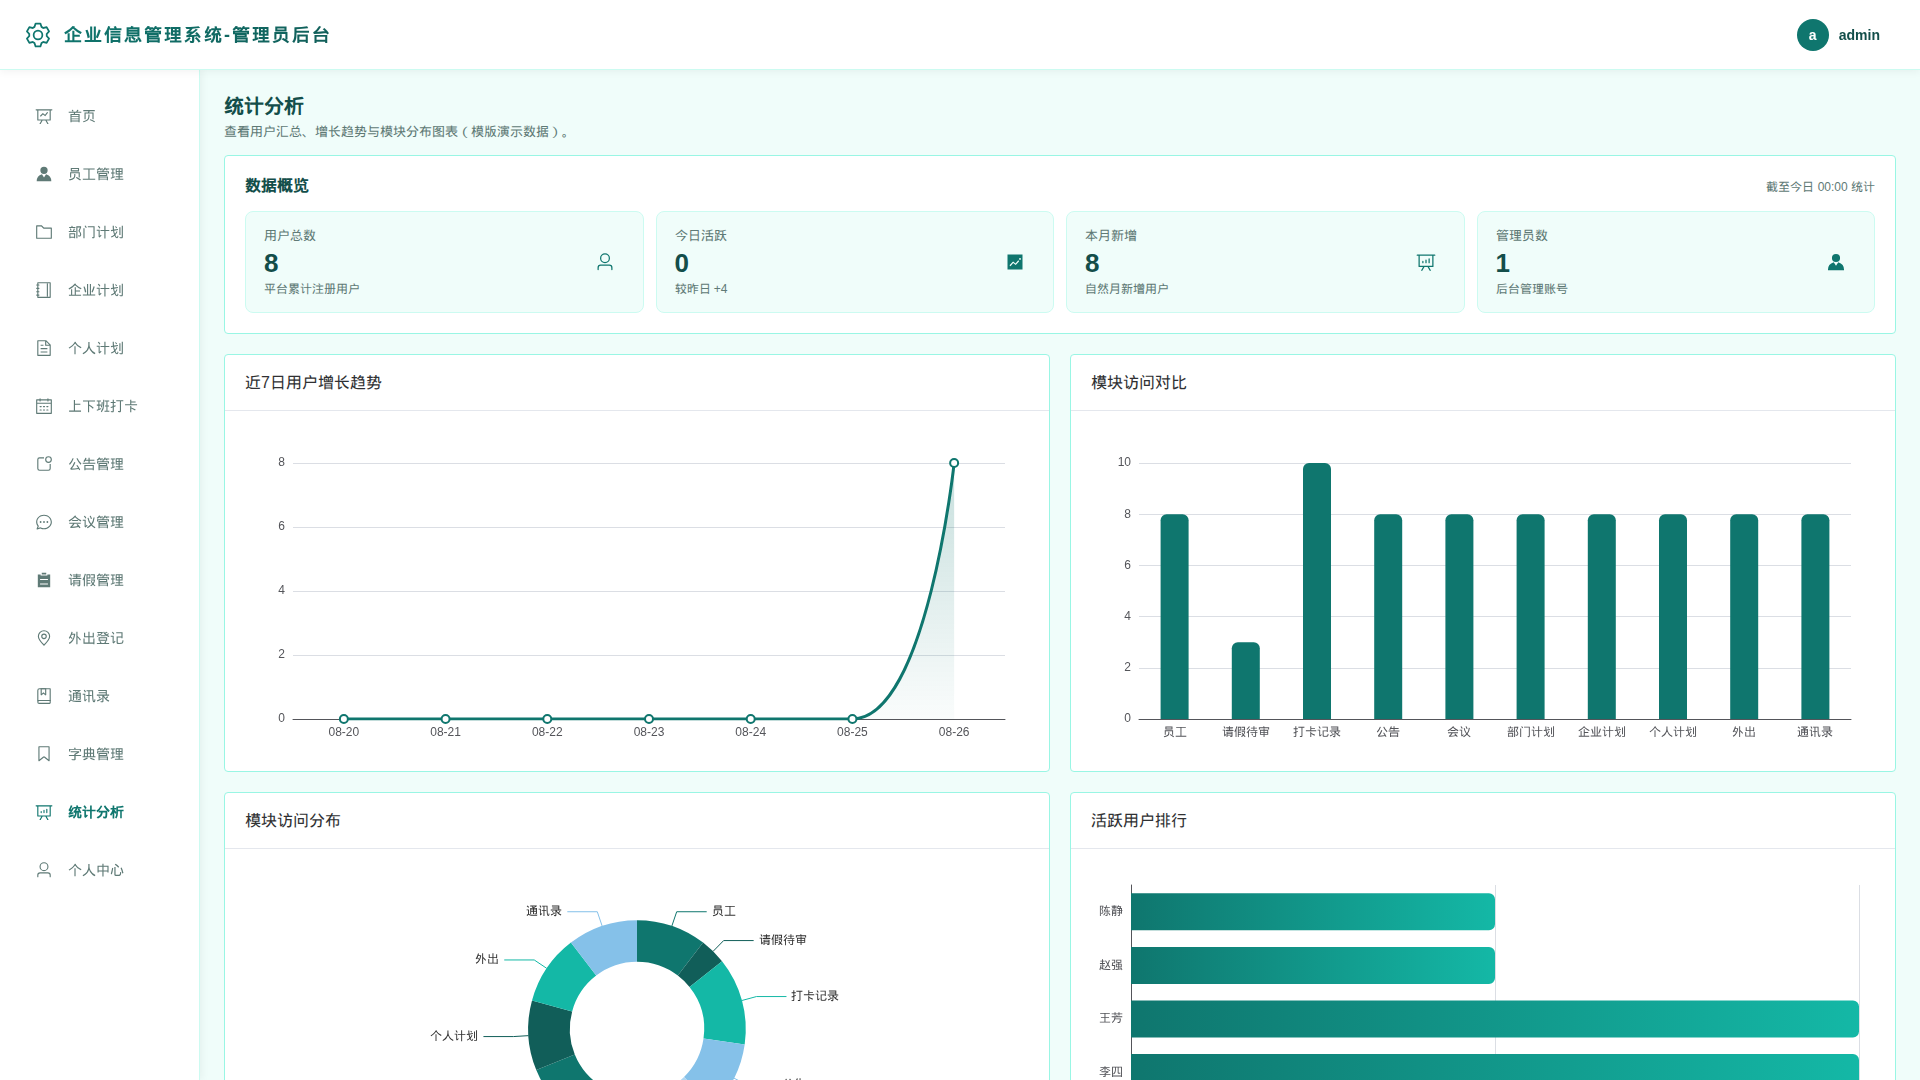Screen dimensions: 1920x1080
Task: Click the 字典管理 bookmark icon
Action: click(44, 754)
